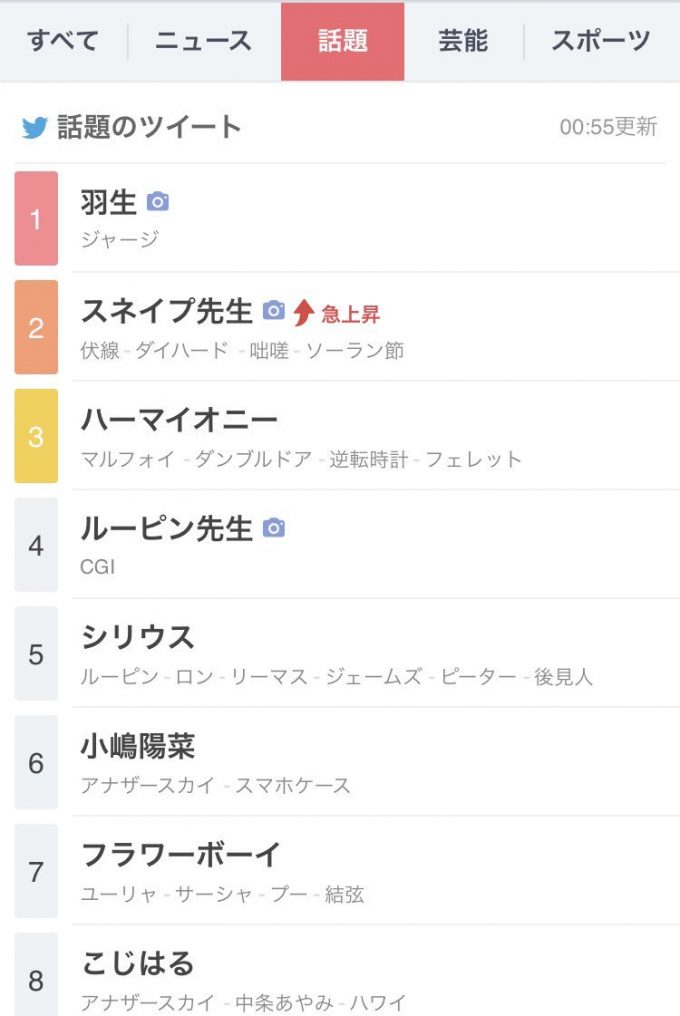Open the こじはる trending topic
This screenshot has width=680, height=1016.
click(137, 964)
